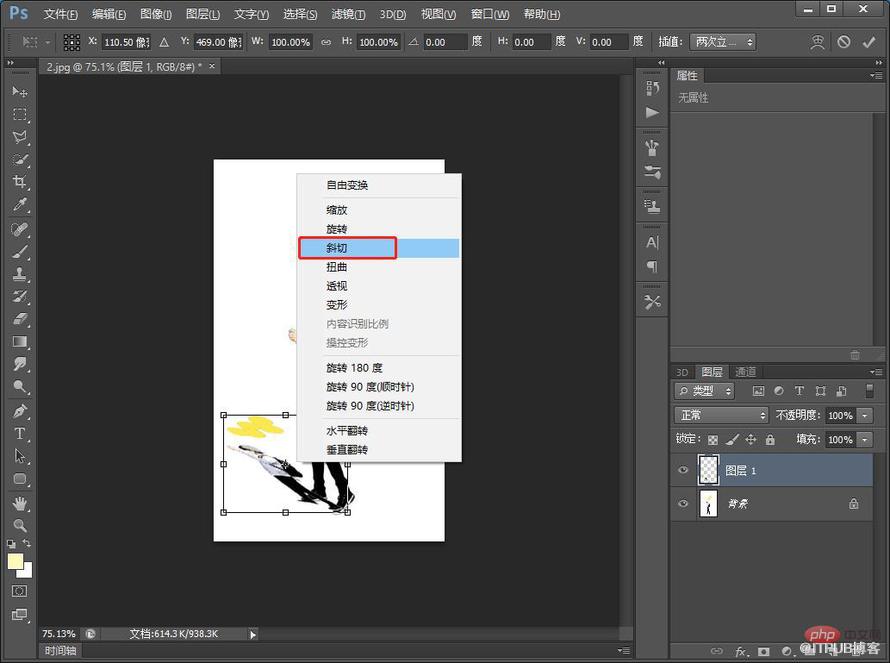Image resolution: width=890 pixels, height=663 pixels.
Task: Select the Horizontal Type tool
Action: coord(20,434)
